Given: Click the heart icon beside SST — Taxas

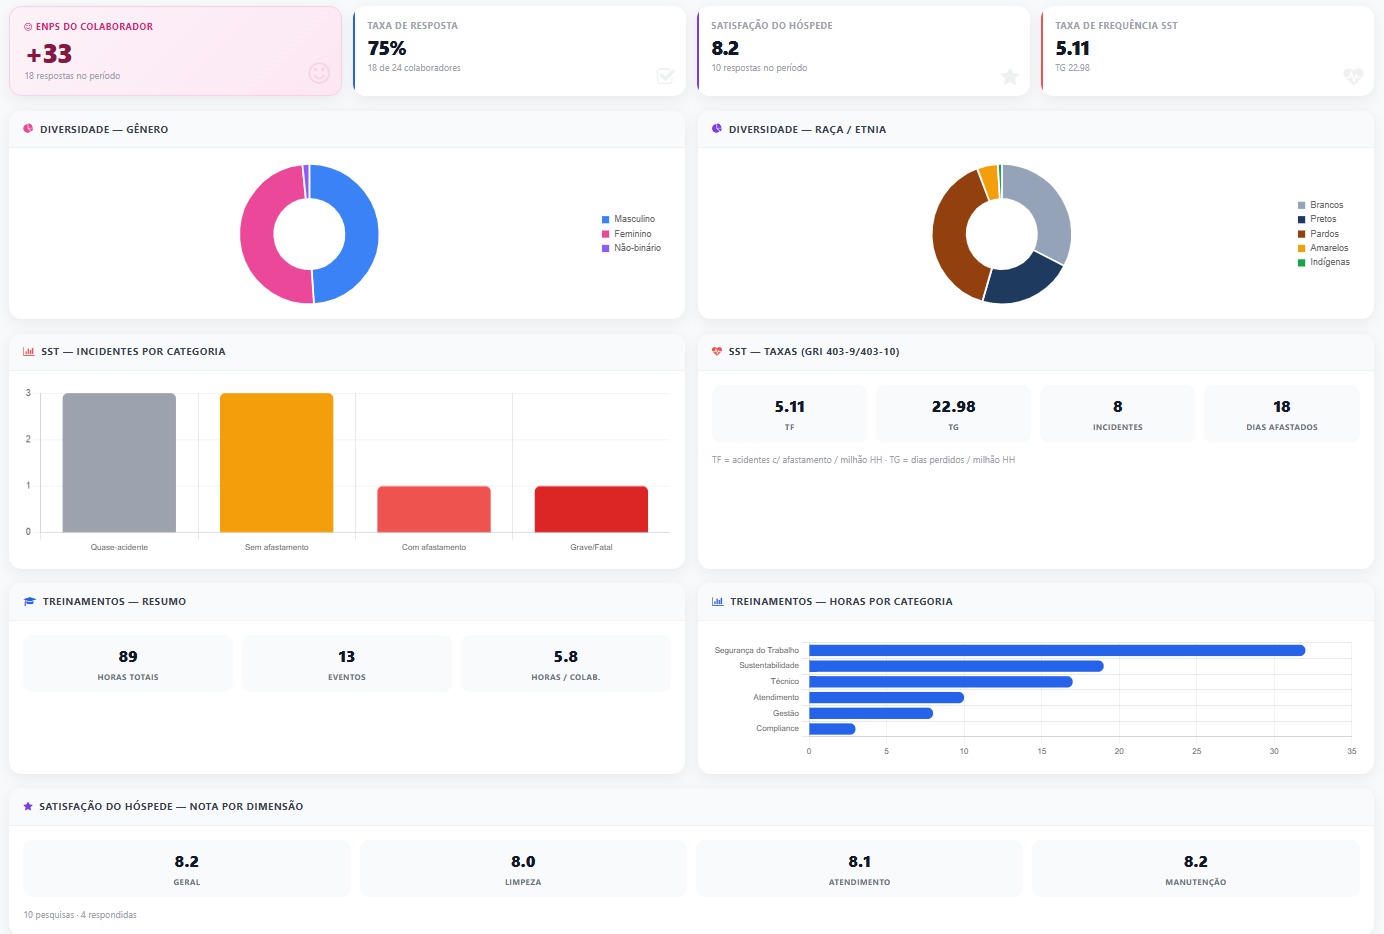Looking at the screenshot, I should (x=717, y=352).
